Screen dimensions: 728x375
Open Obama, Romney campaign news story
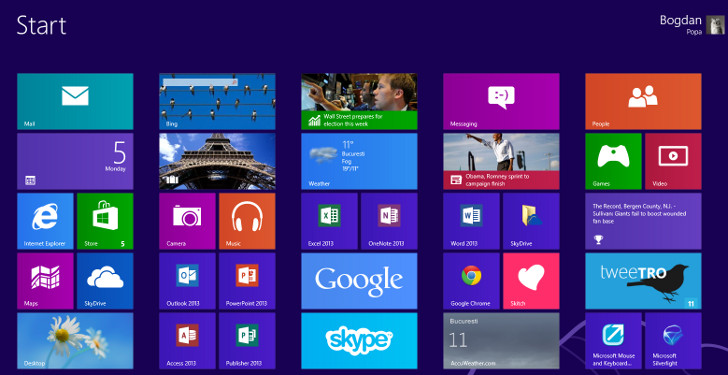(501, 162)
